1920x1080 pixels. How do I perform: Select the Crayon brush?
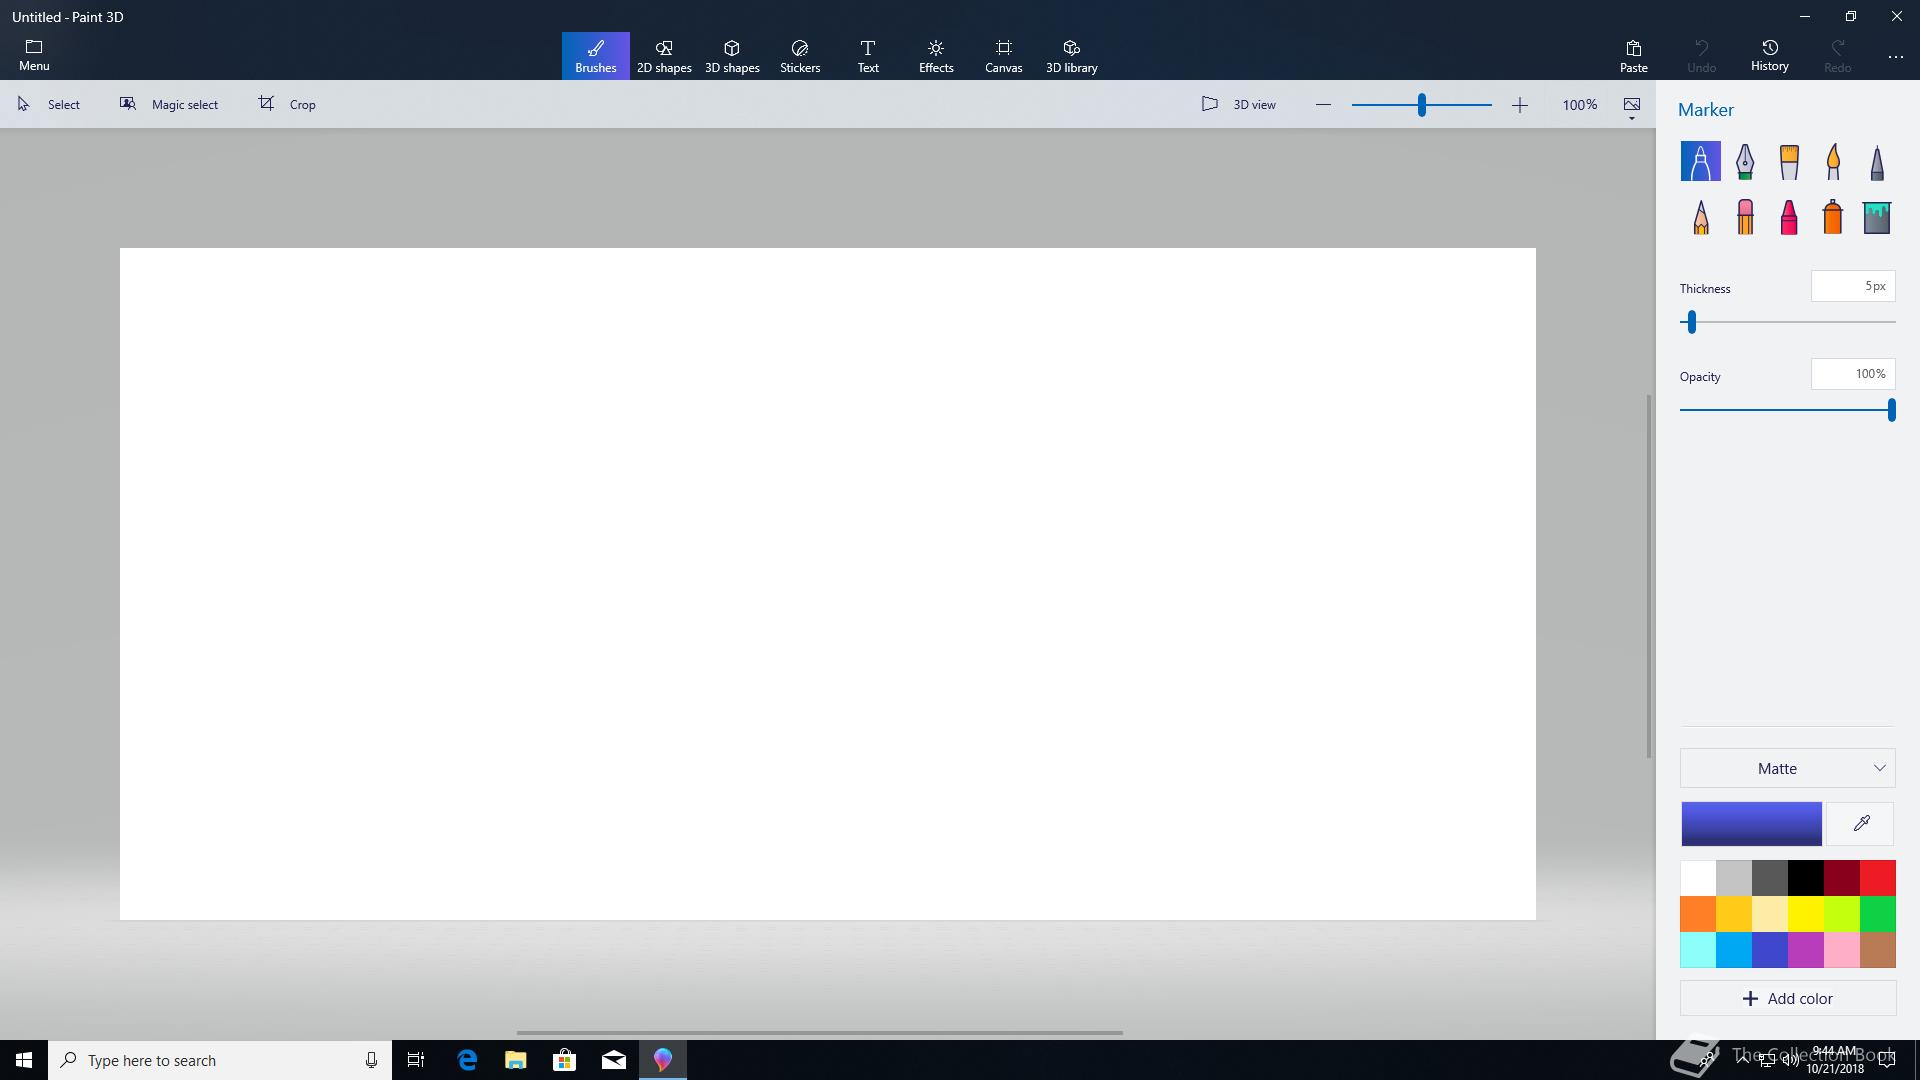[x=1789, y=217]
